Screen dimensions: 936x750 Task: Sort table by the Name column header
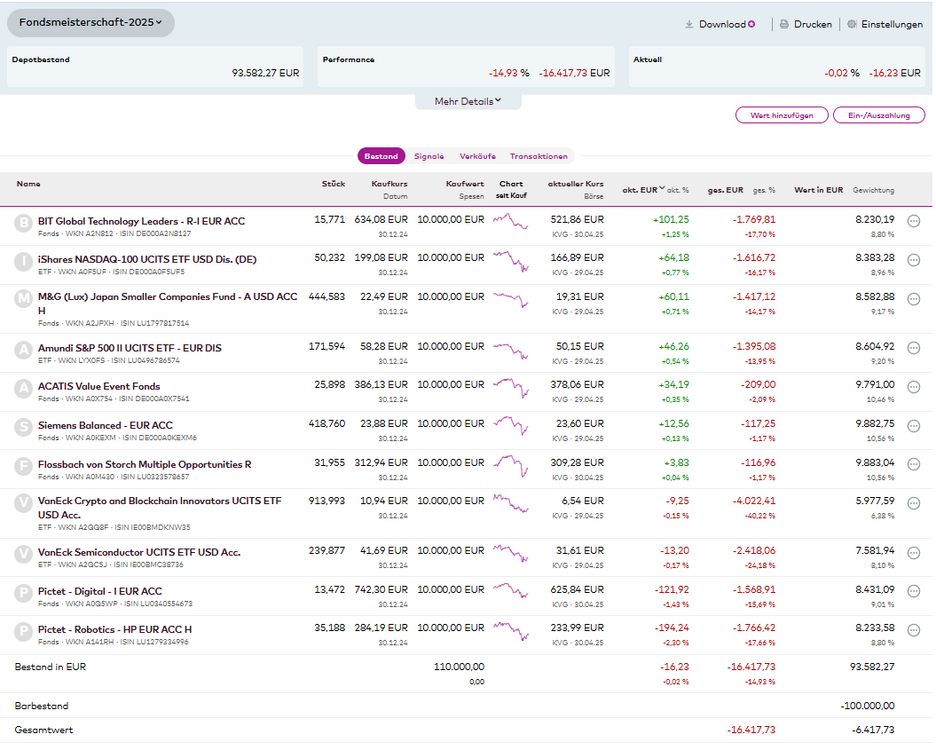click(29, 184)
